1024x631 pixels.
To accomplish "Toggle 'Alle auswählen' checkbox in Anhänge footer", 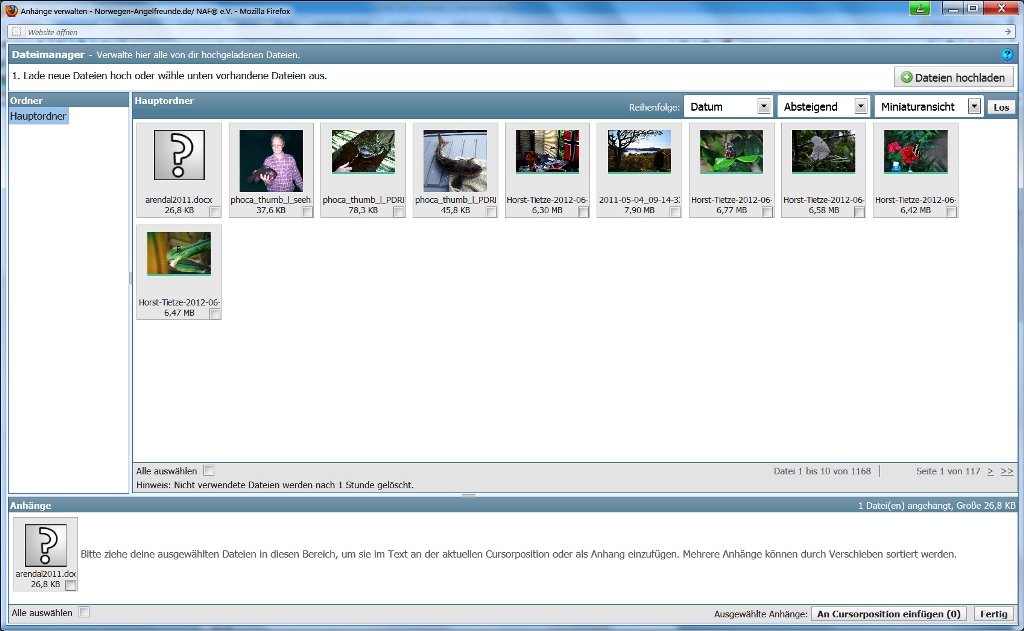I will click(84, 612).
